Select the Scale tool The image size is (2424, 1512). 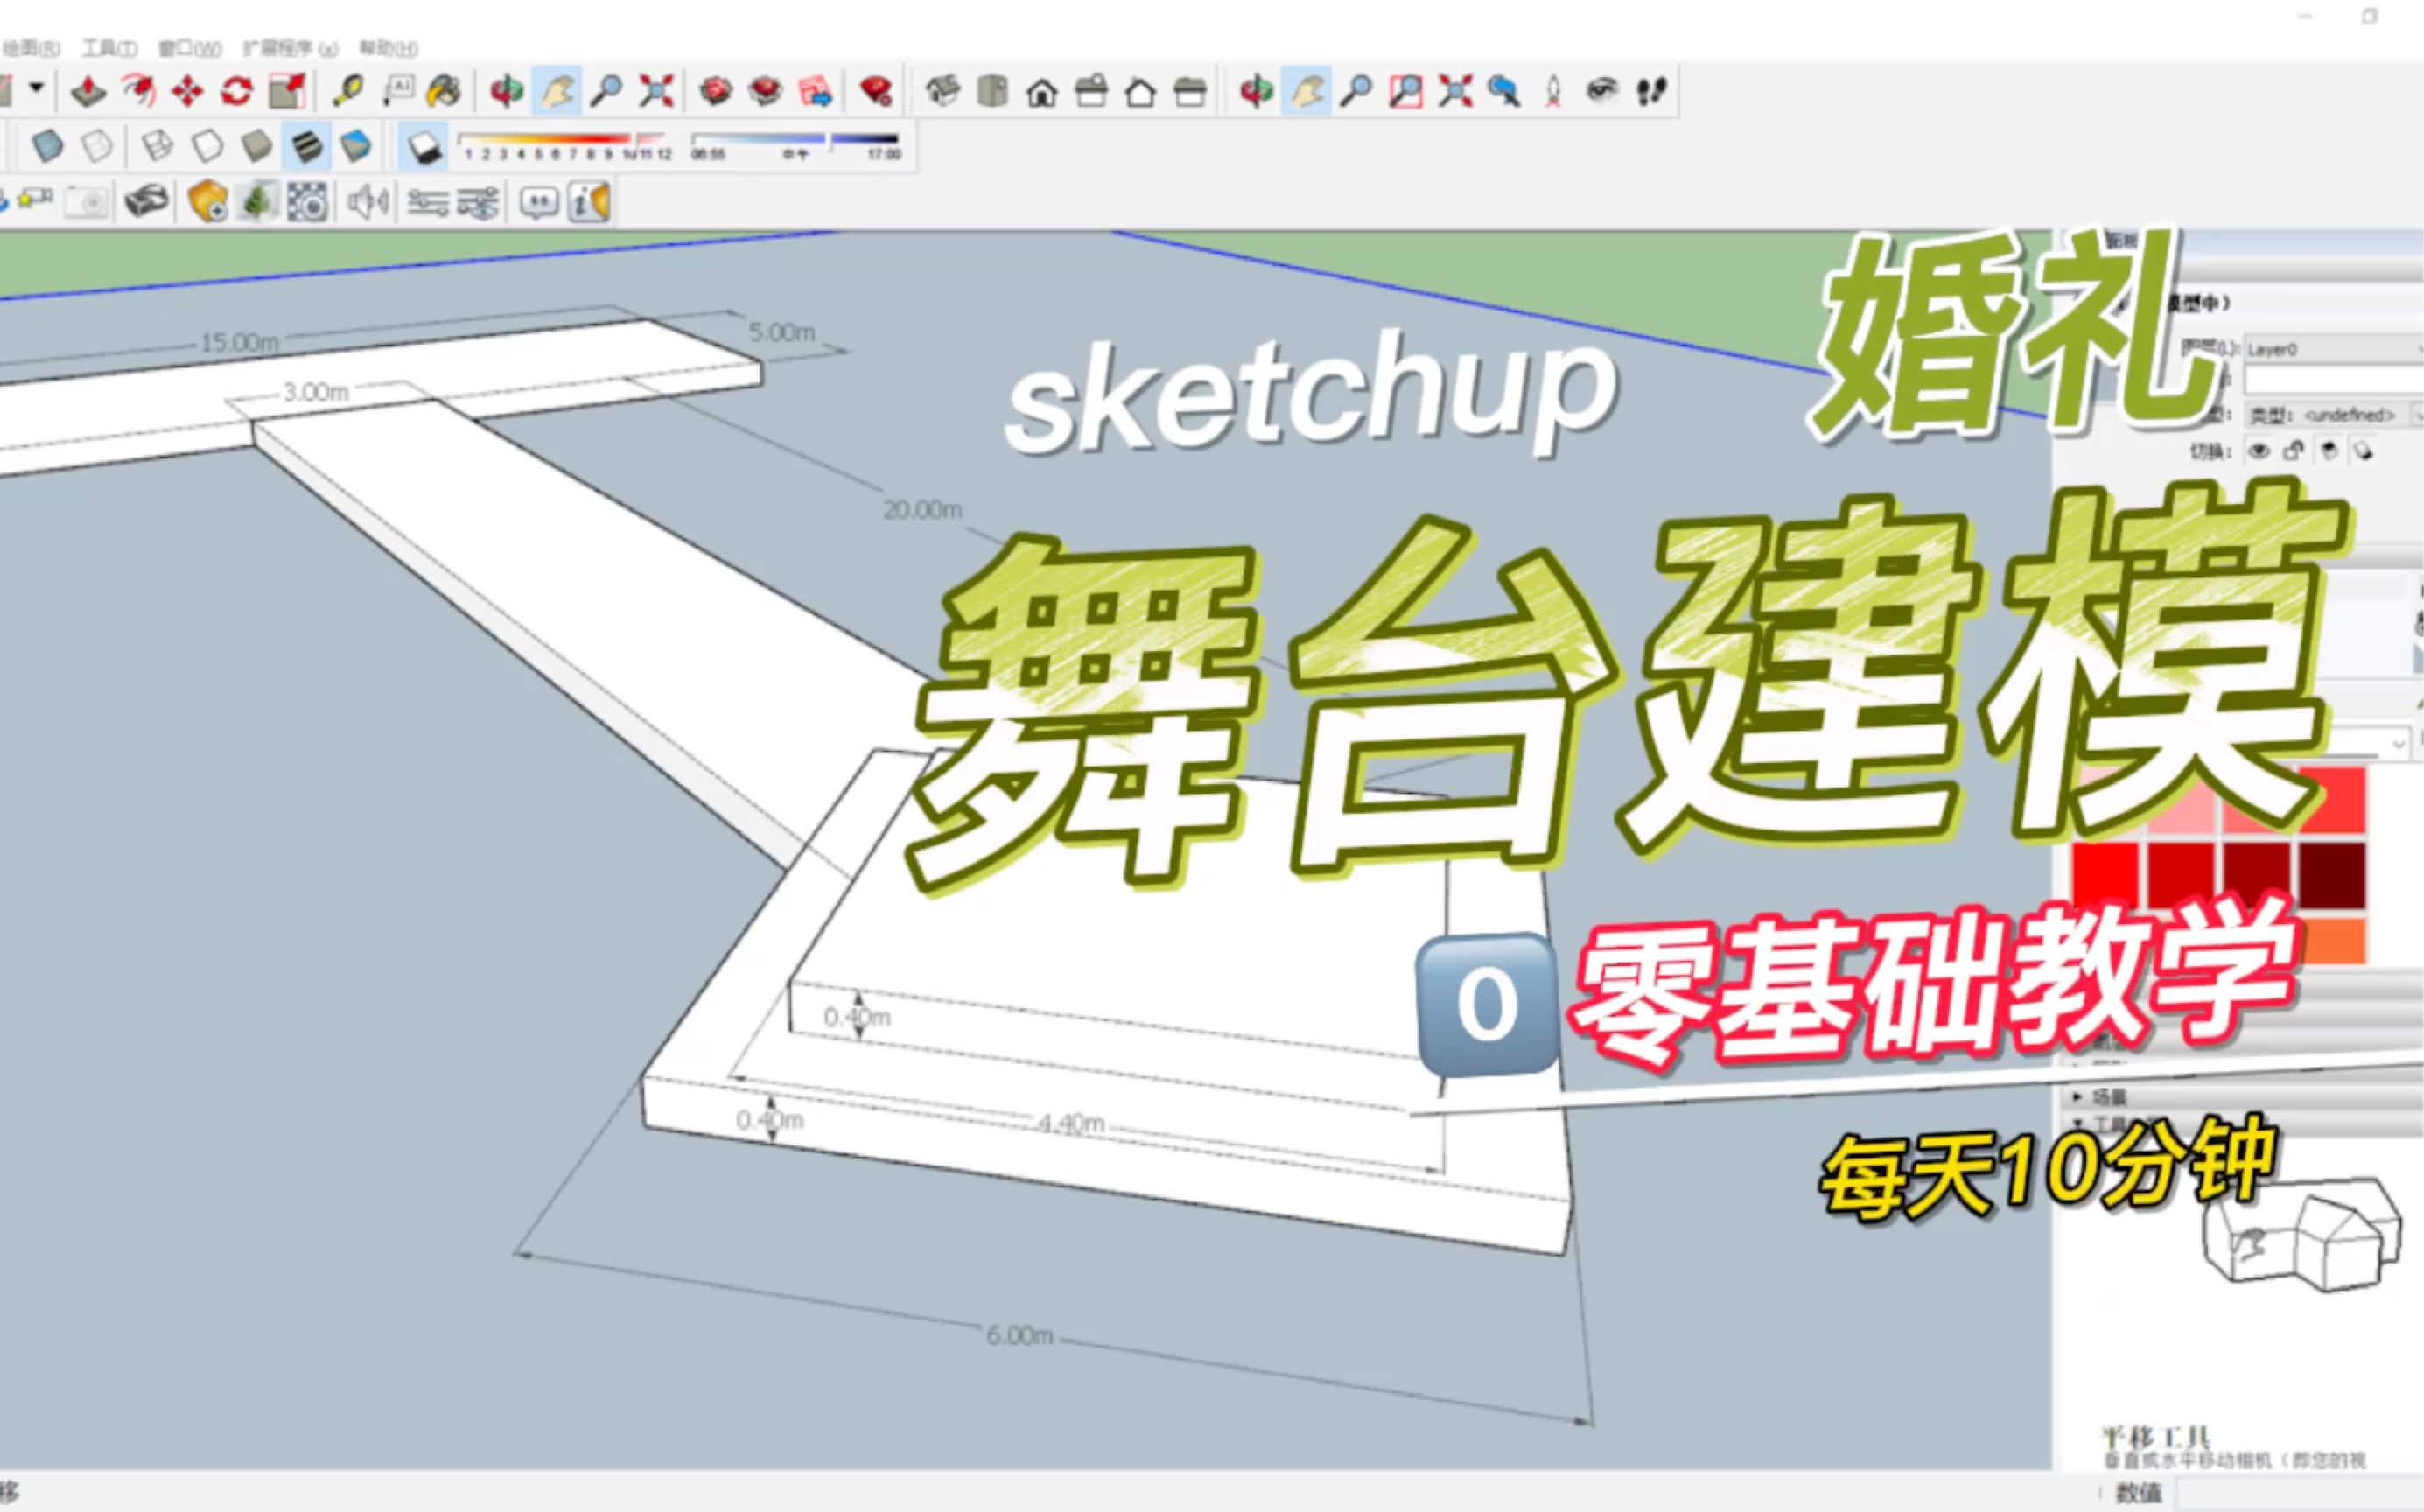(287, 92)
